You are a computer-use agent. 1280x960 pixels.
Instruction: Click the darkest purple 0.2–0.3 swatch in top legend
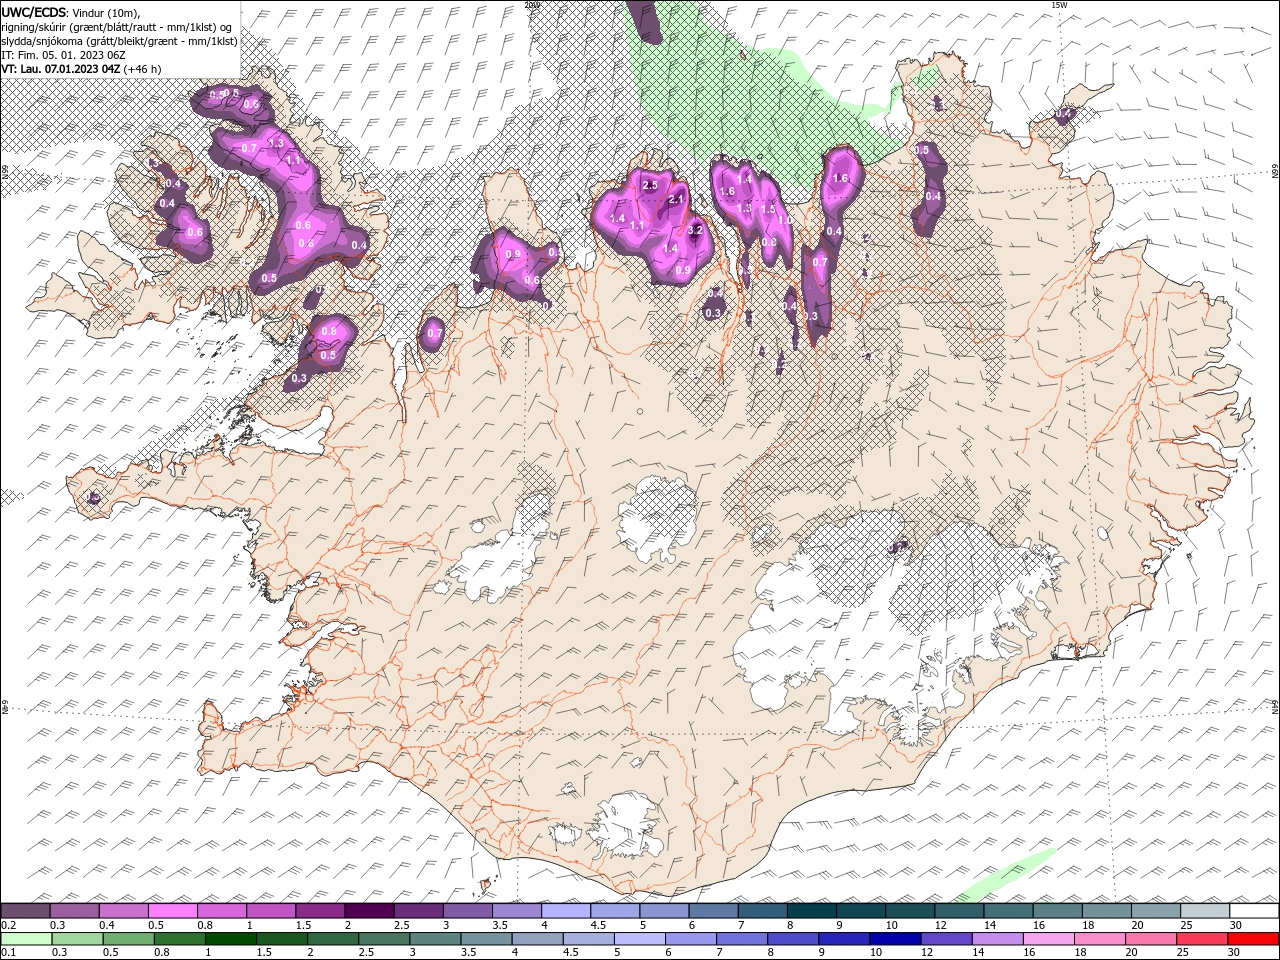click(x=26, y=911)
